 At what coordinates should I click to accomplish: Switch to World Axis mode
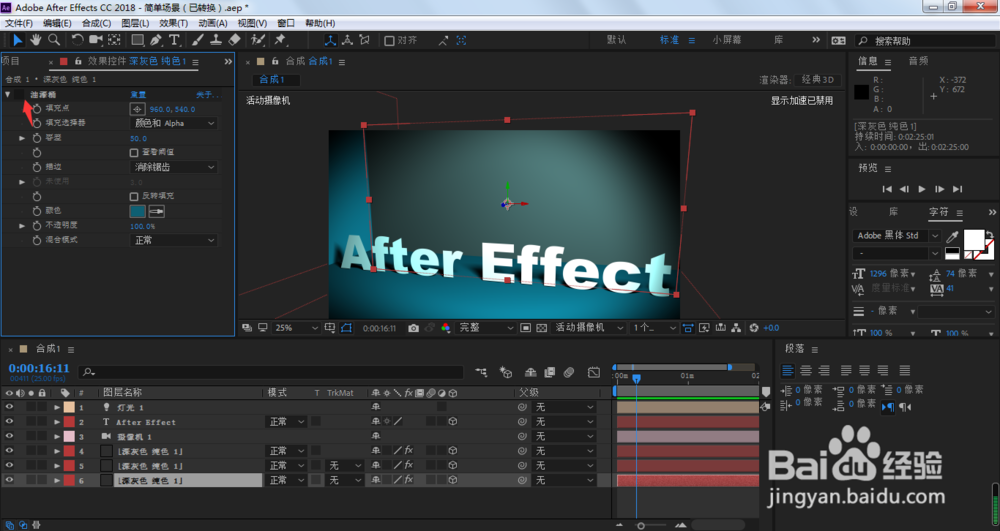click(x=348, y=40)
